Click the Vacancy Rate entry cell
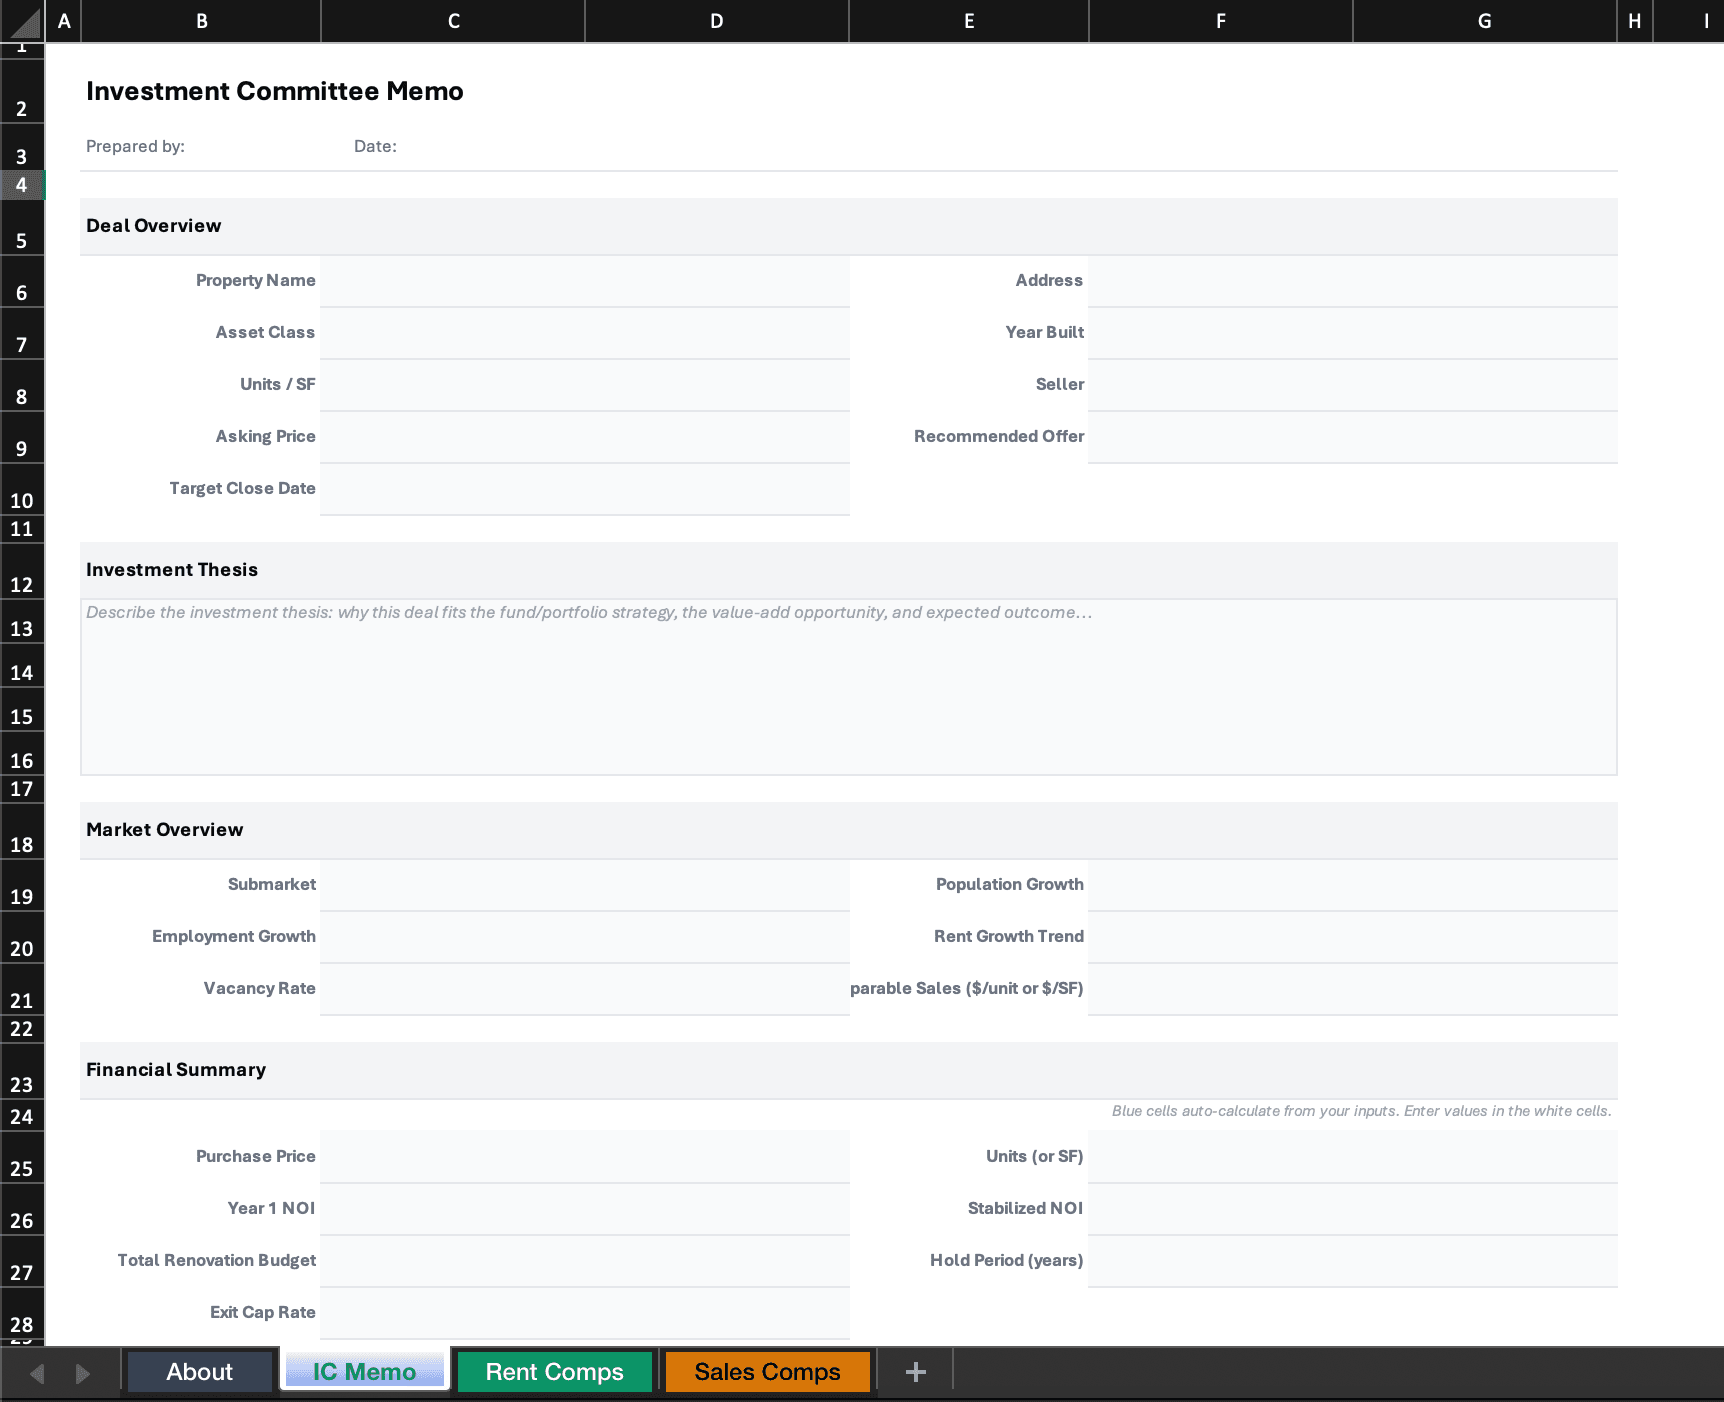1724x1402 pixels. [x=585, y=989]
